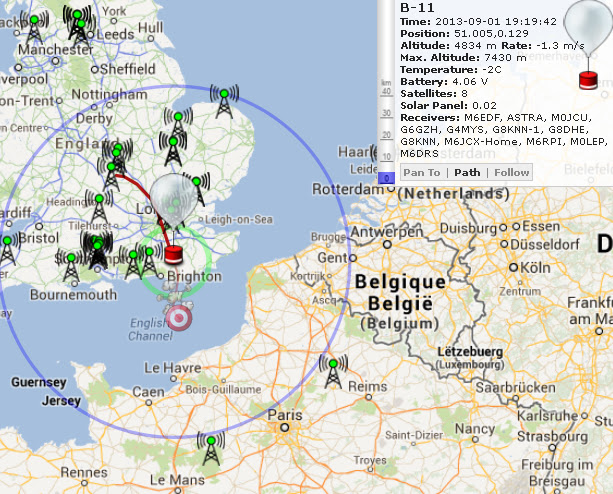This screenshot has width=613, height=494.
Task: Click the Le Havre city label
Action: [173, 368]
